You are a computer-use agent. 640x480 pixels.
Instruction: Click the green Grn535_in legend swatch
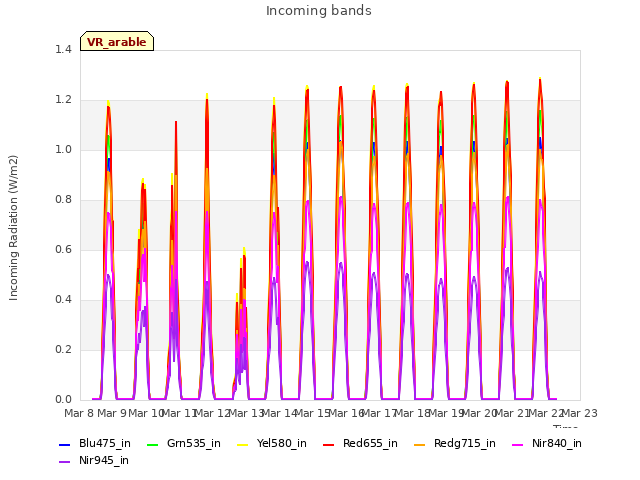pos(152,444)
